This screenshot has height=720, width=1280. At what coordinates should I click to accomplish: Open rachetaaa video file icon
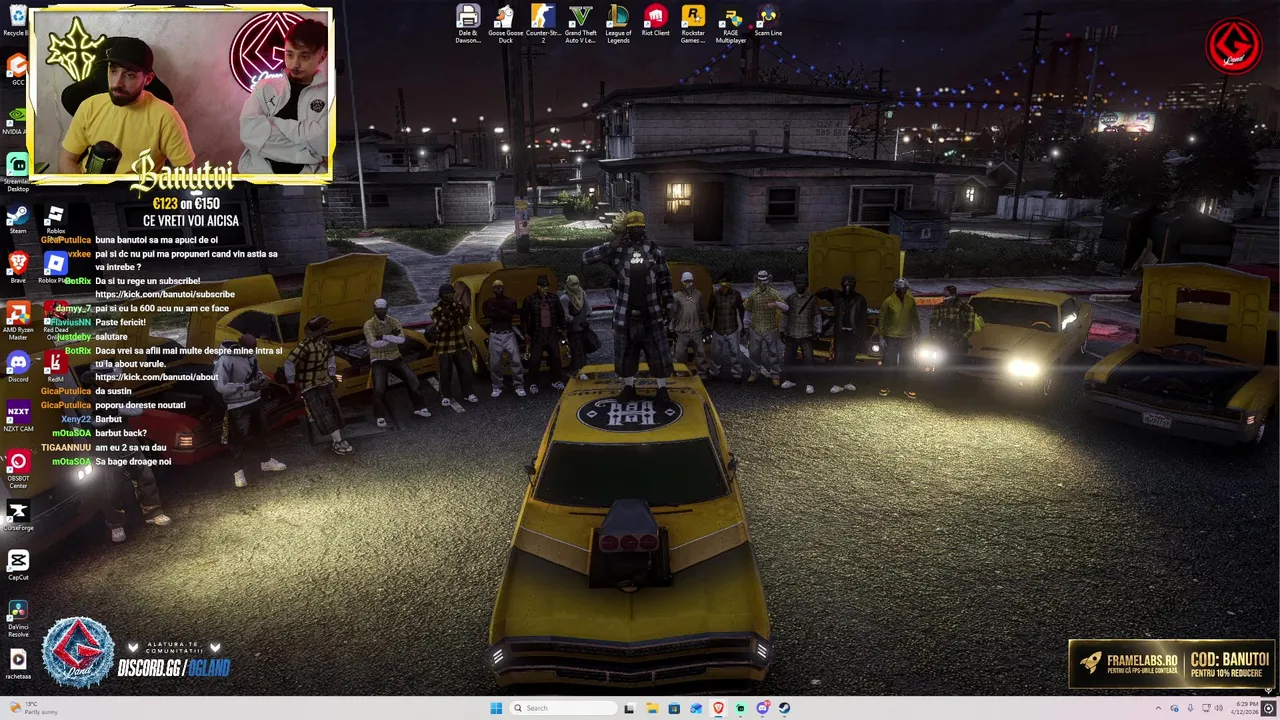click(x=17, y=663)
